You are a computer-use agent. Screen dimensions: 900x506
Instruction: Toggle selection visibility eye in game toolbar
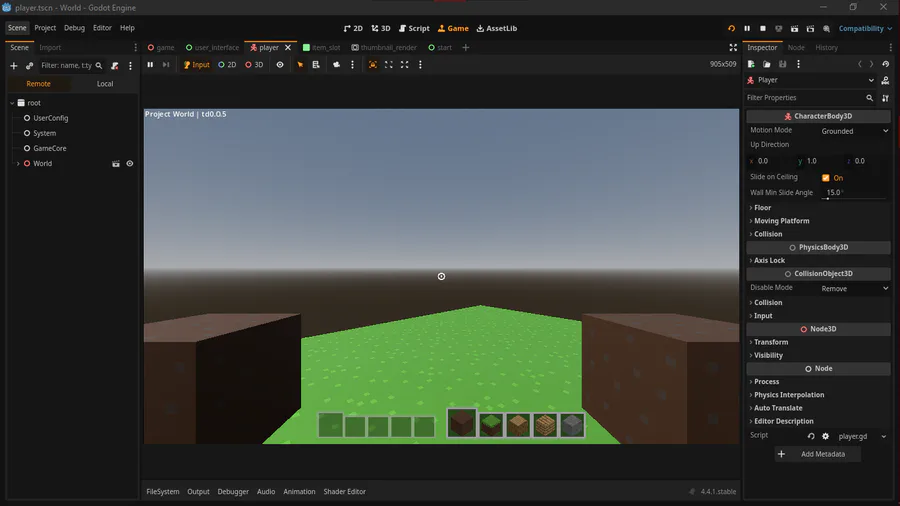coord(280,65)
